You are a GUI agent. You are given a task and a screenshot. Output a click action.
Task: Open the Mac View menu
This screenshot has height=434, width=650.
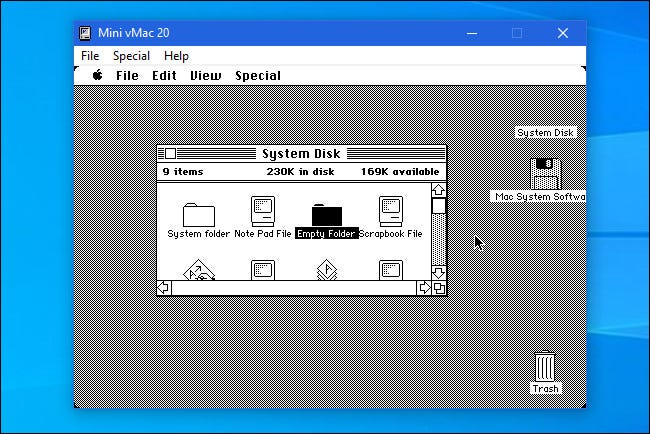coord(206,76)
